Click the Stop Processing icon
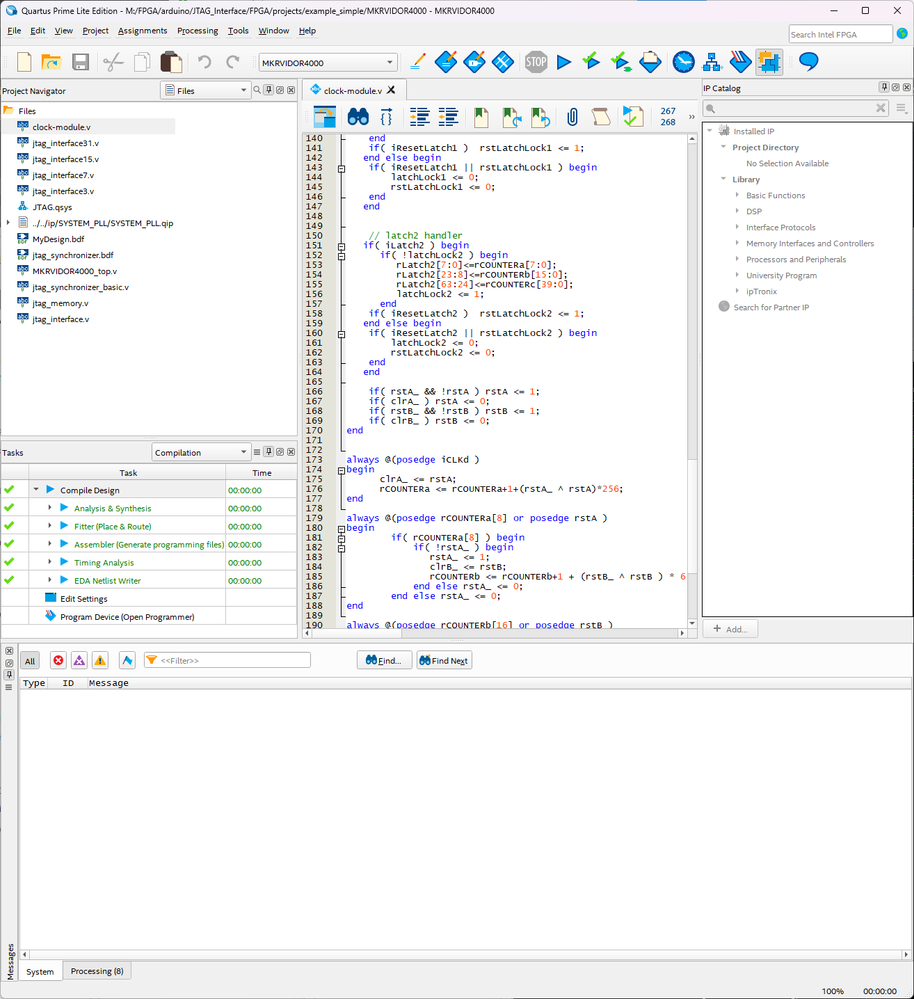 (x=536, y=62)
